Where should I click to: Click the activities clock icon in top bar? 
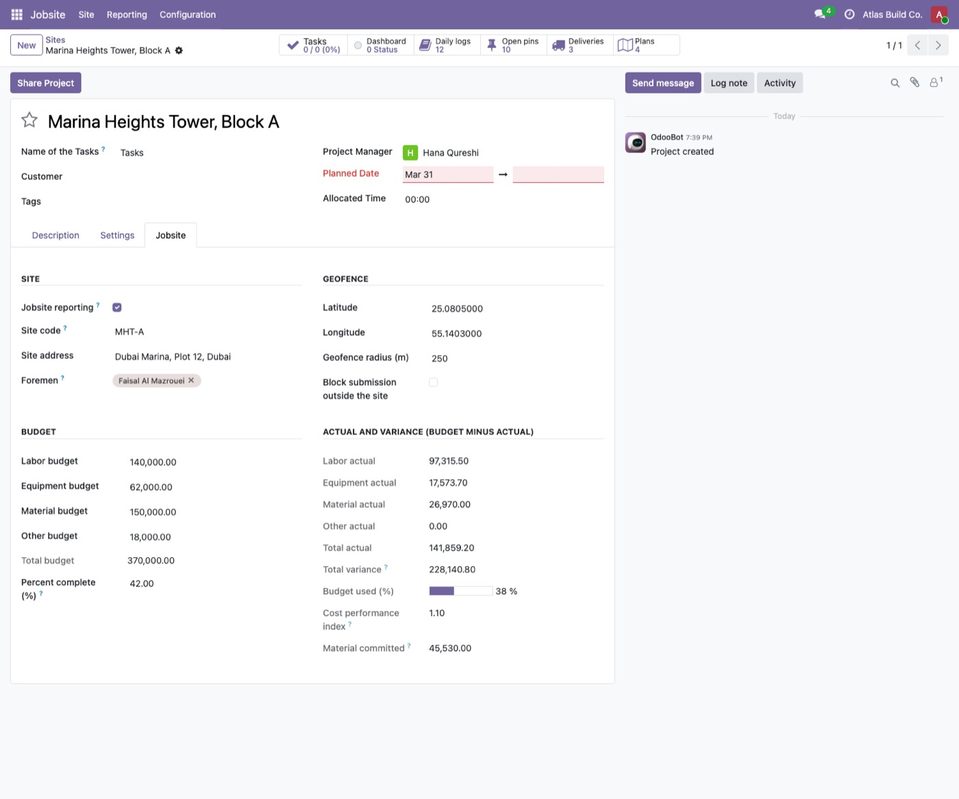pos(849,14)
